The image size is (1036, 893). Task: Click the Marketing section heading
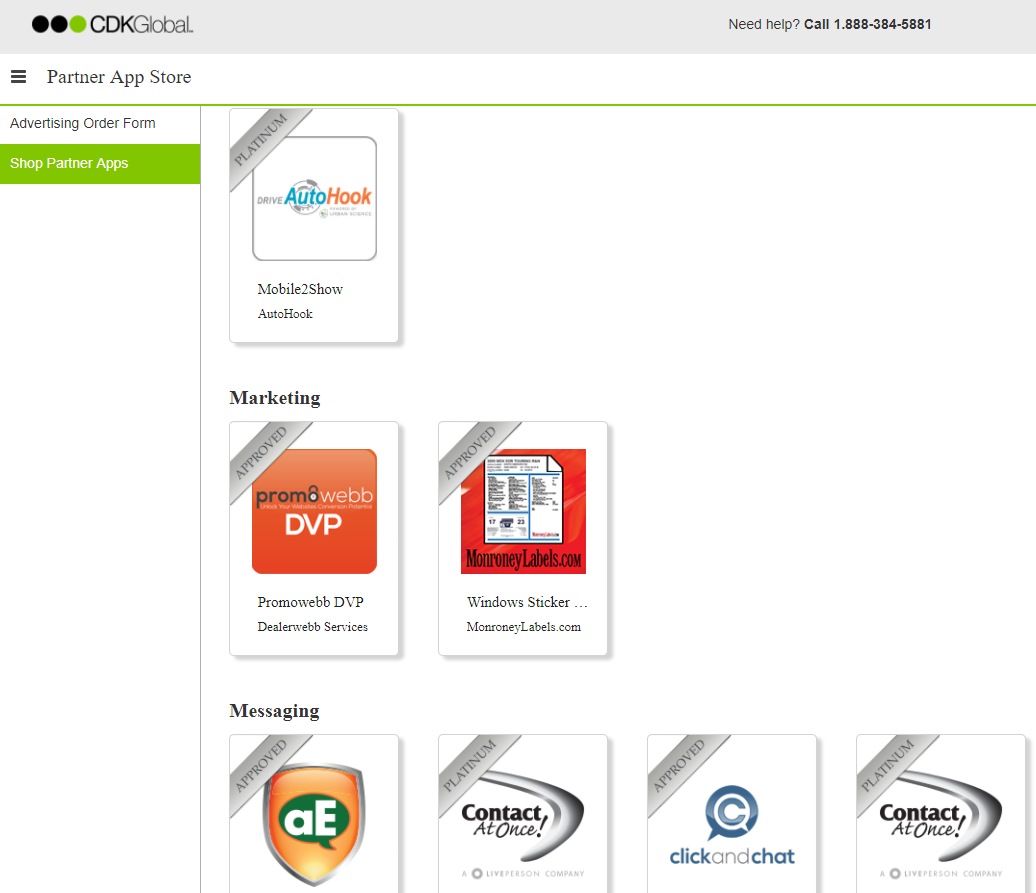click(275, 398)
